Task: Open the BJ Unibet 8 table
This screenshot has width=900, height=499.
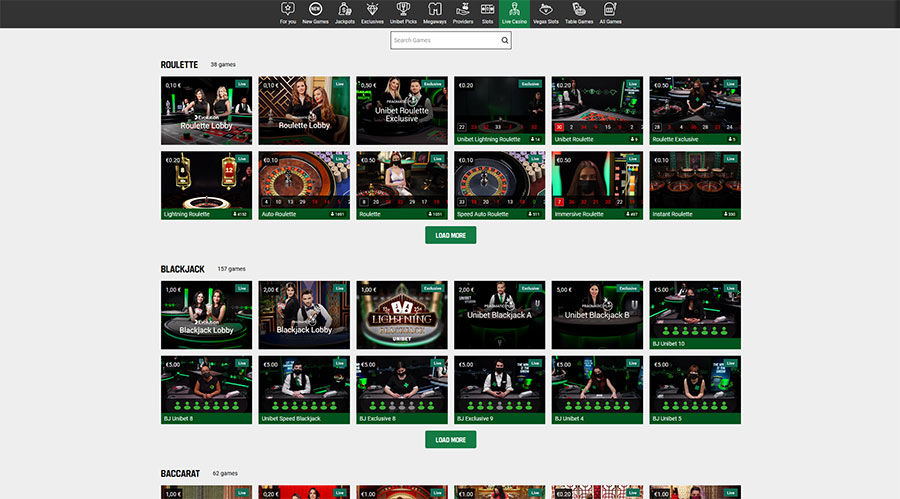Action: coord(206,390)
